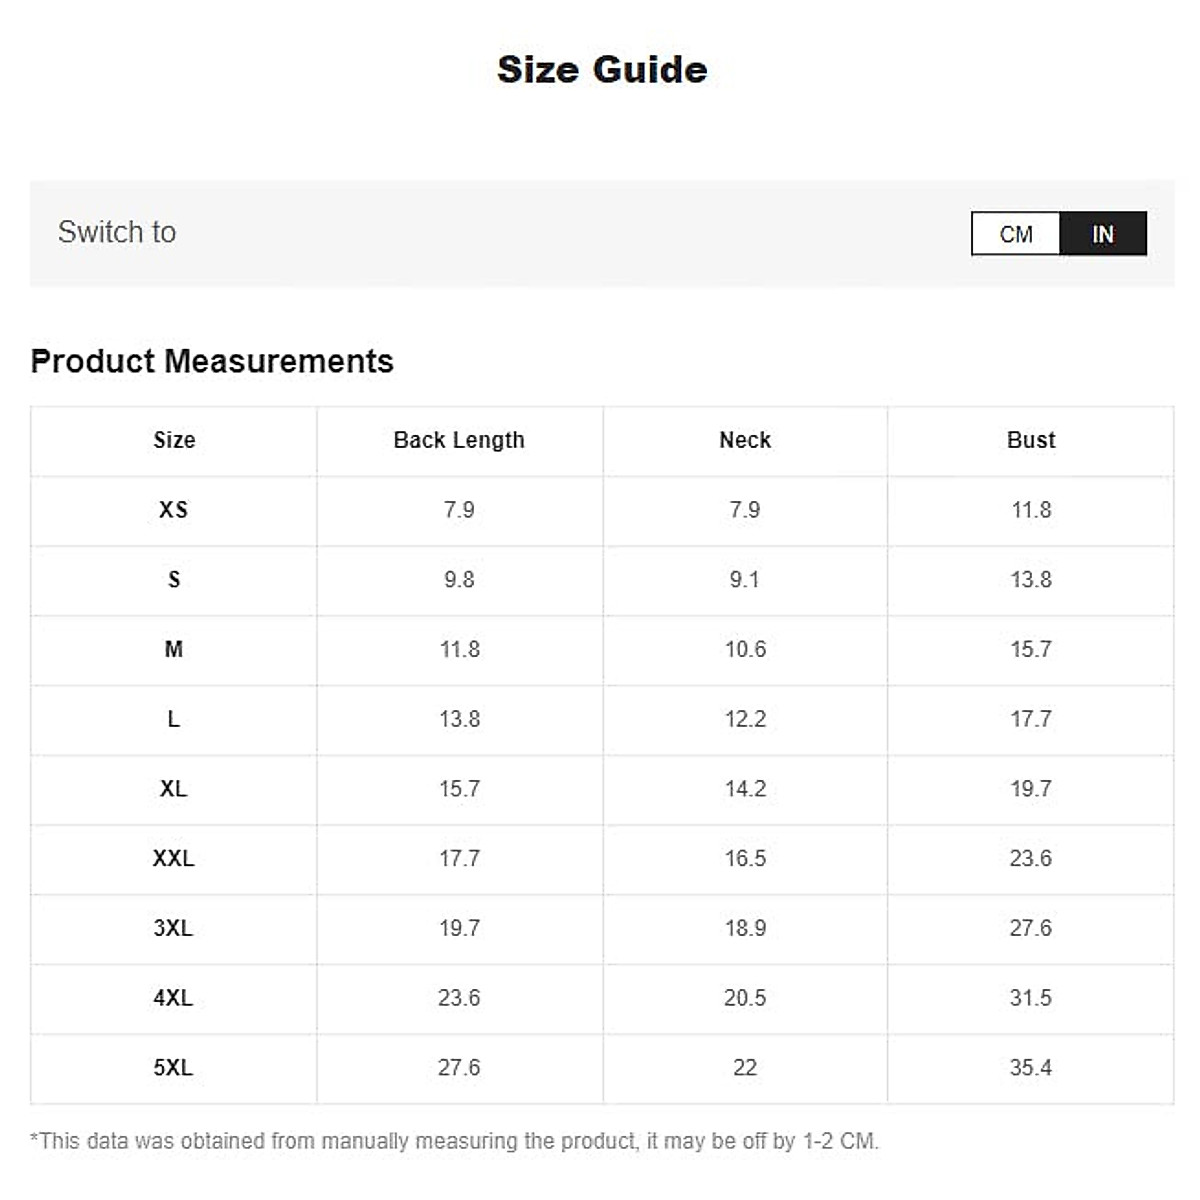Viewport: 1200px width, 1200px height.
Task: Select the S size row label
Action: point(174,580)
